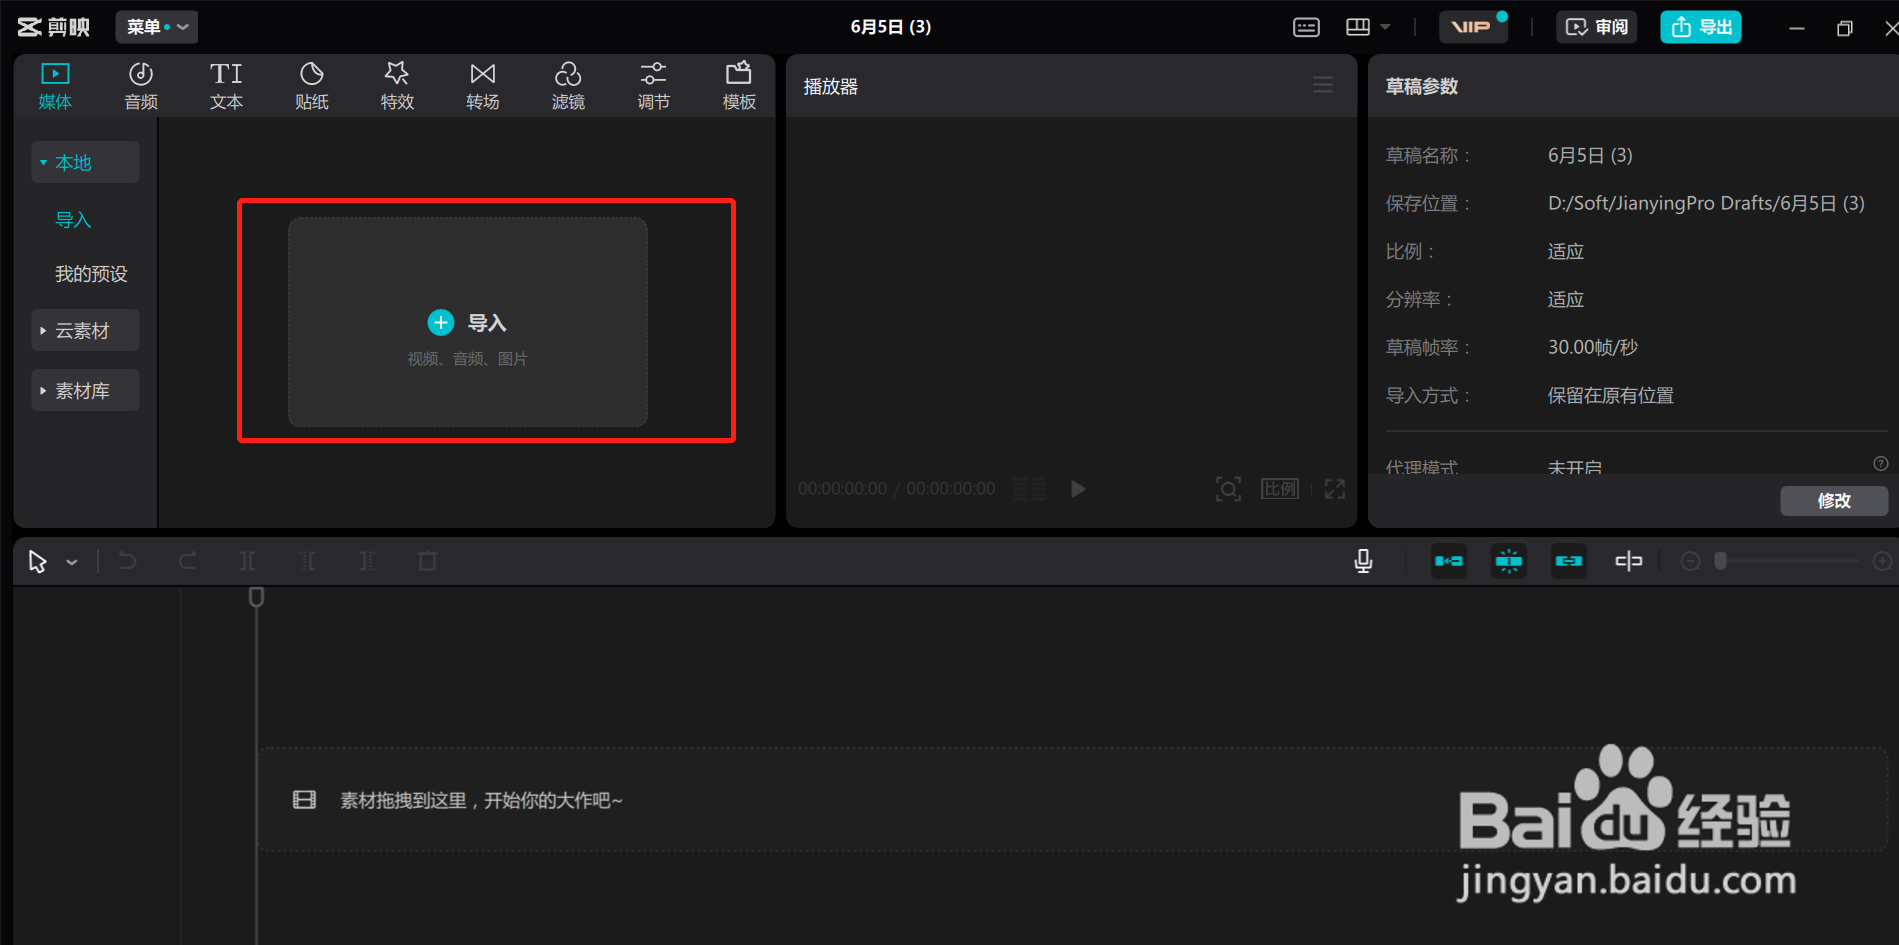Image resolution: width=1899 pixels, height=945 pixels.
Task: Open the 菜单 dropdown menu
Action: point(157,27)
